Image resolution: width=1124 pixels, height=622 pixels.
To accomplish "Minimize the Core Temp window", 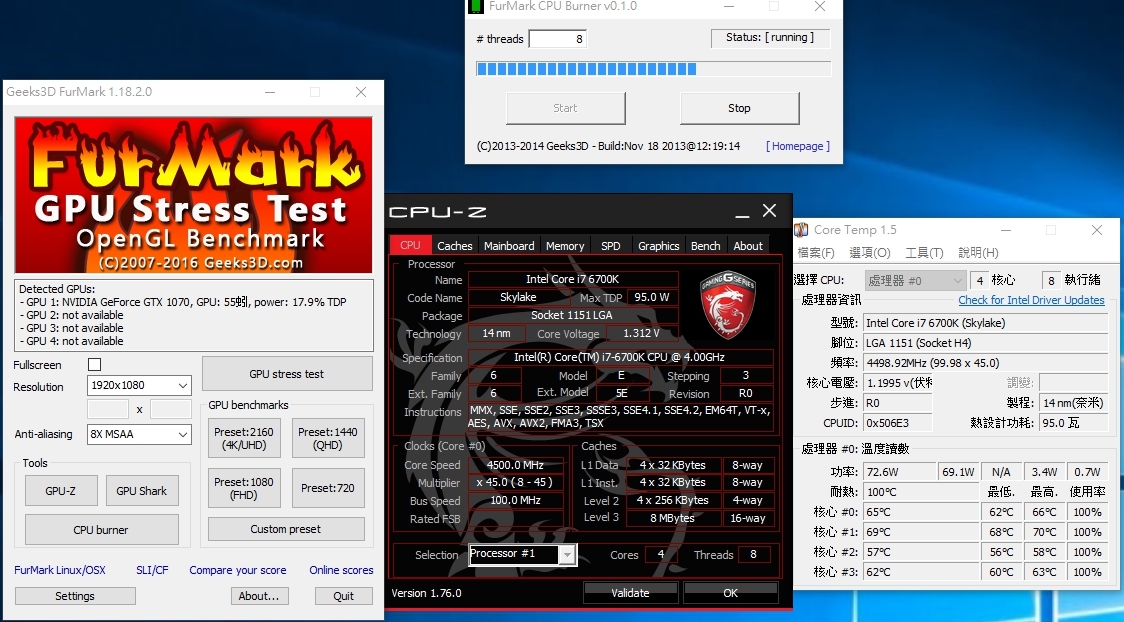I will pos(1006,230).
